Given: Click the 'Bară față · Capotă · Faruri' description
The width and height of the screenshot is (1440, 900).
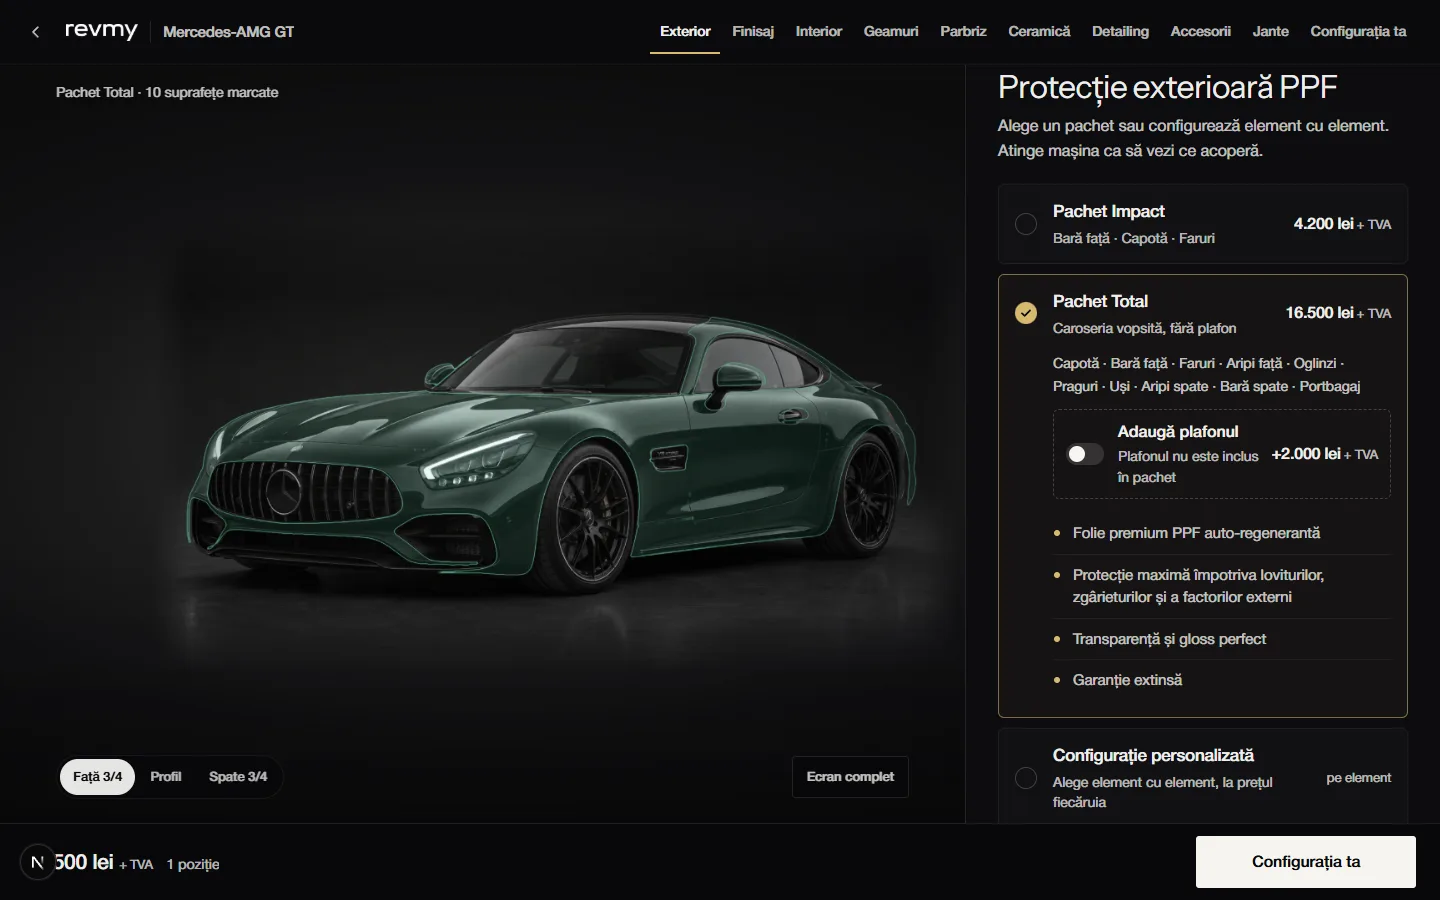Looking at the screenshot, I should [1134, 238].
